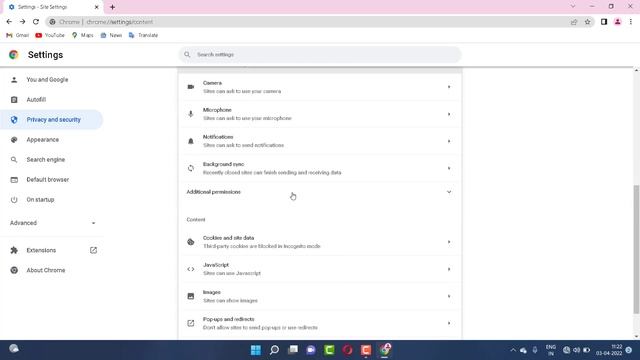Open JavaScript content settings

(x=320, y=269)
